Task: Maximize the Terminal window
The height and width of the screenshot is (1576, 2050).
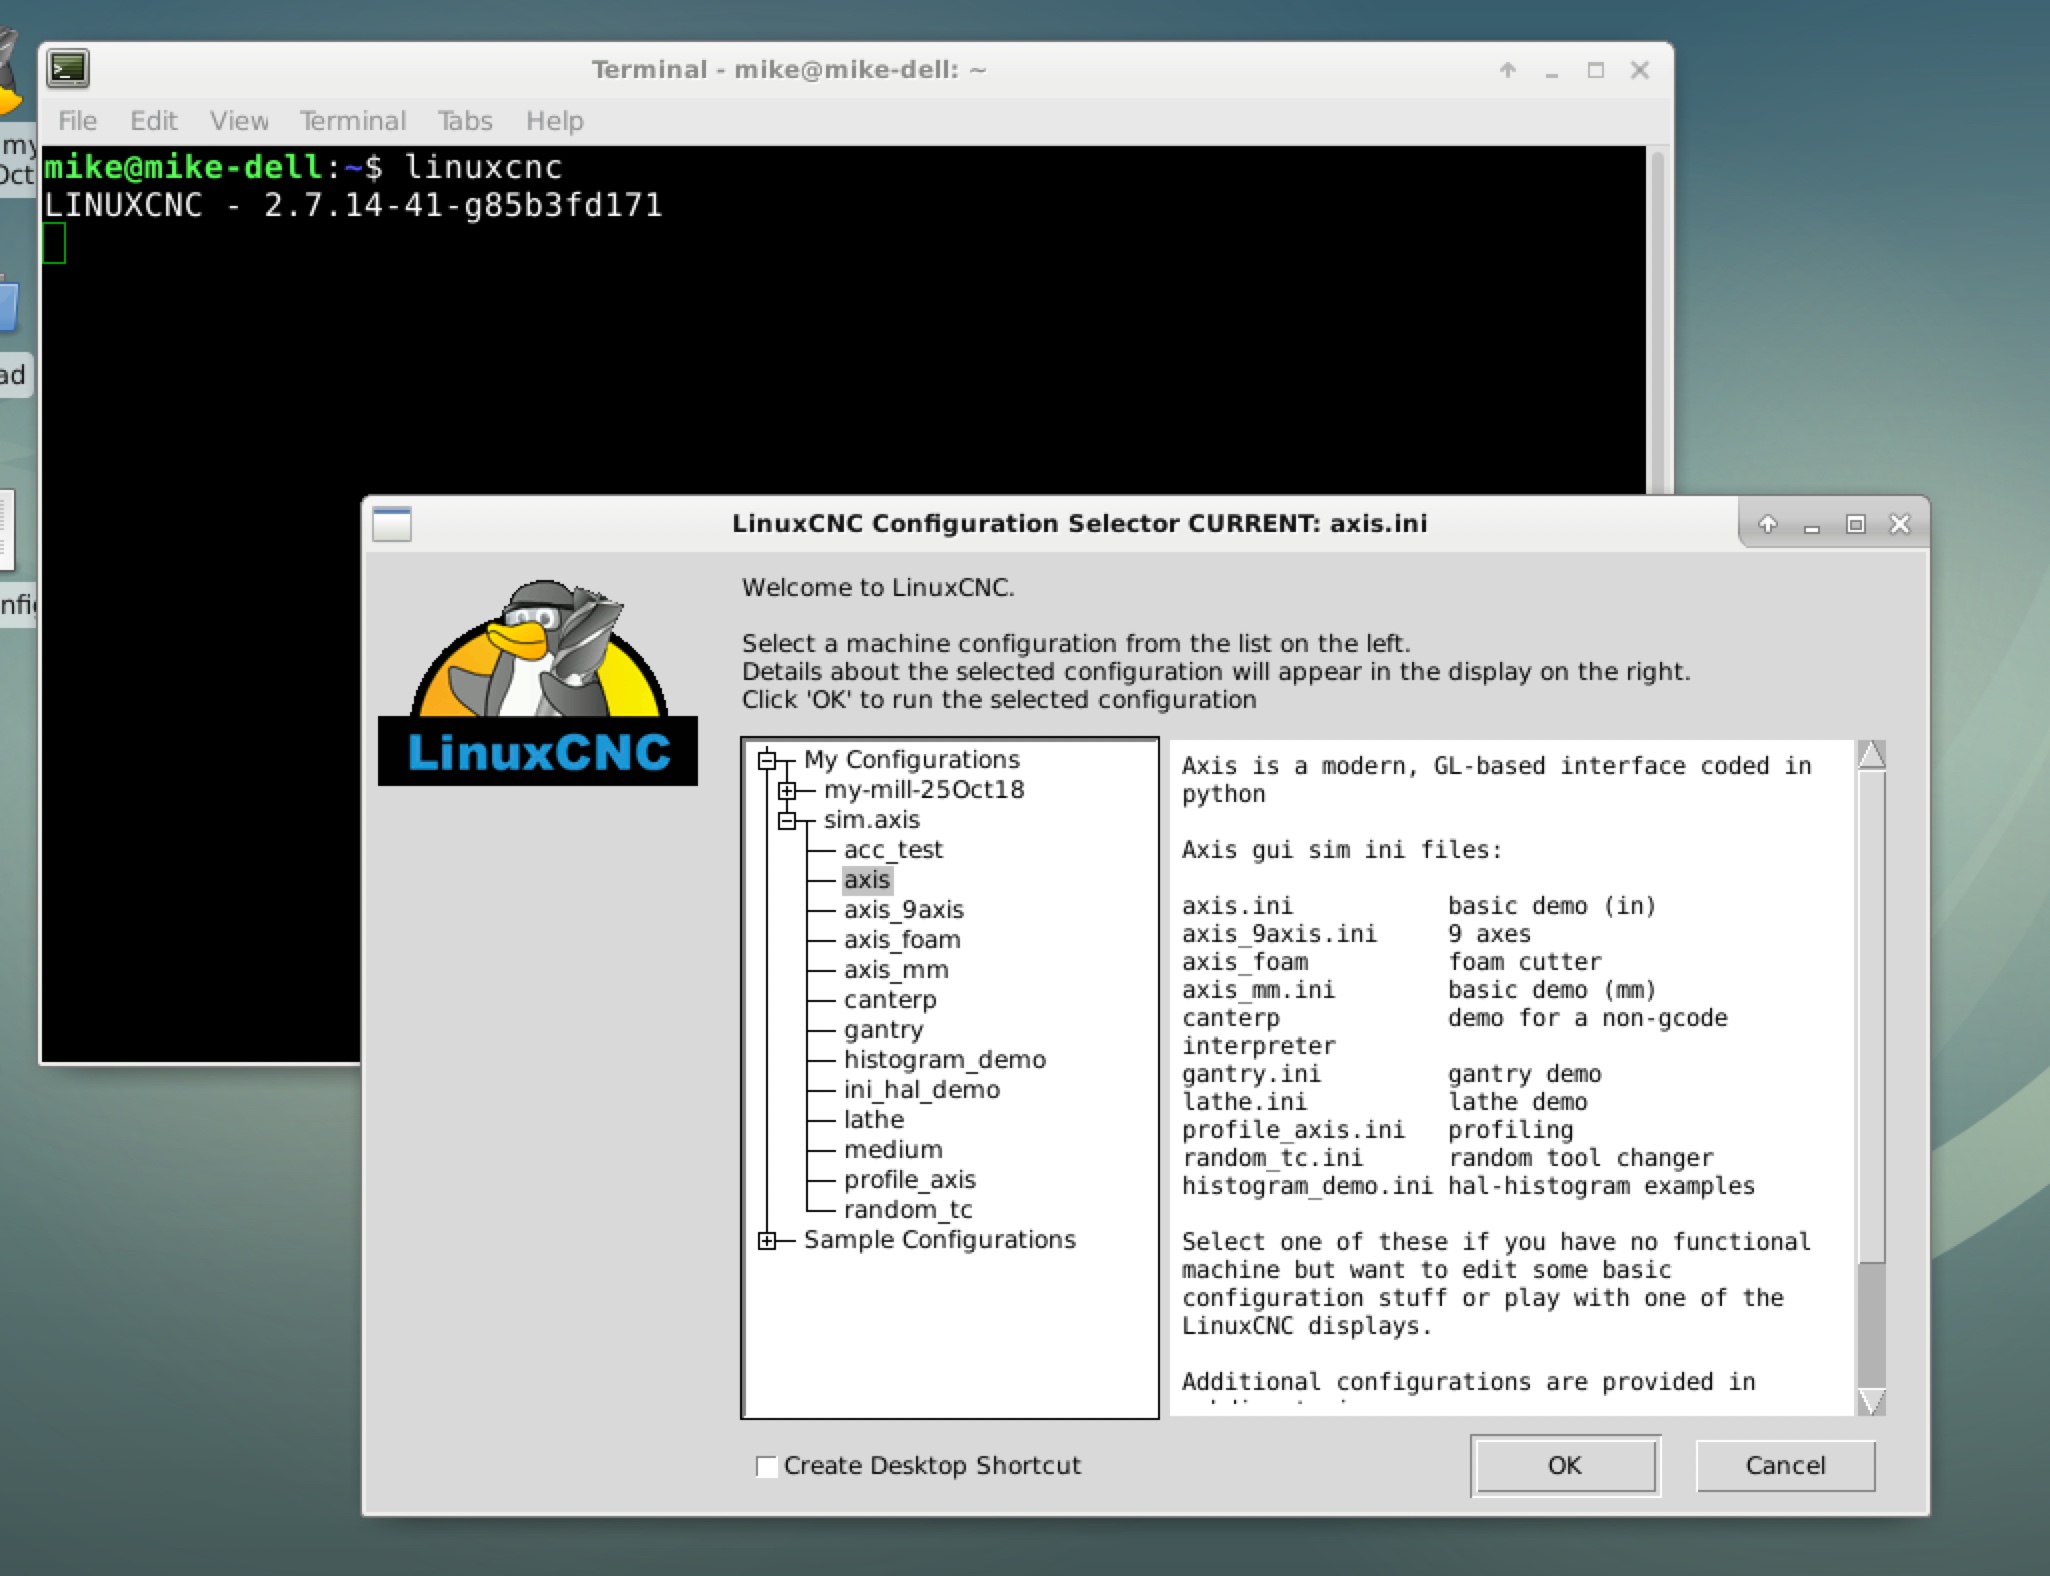Action: tap(1596, 70)
